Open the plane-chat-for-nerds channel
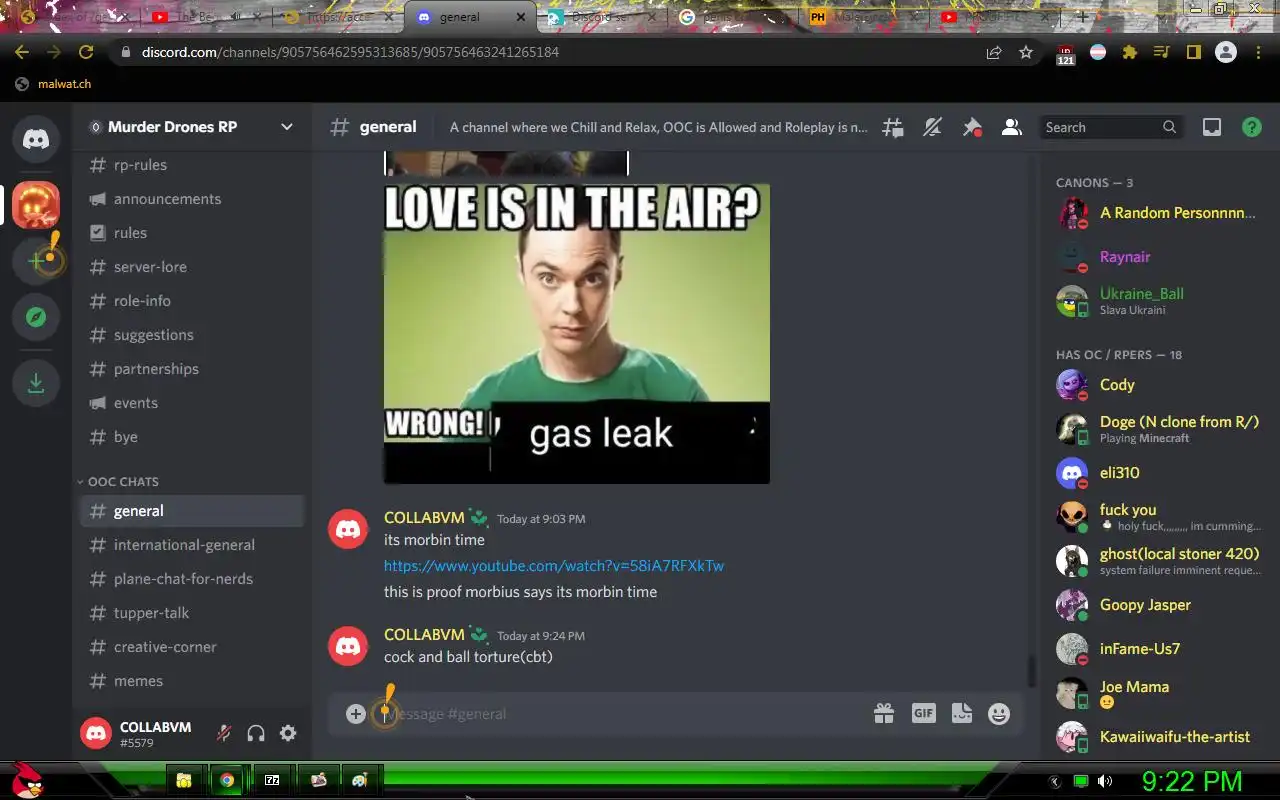The image size is (1280, 800). click(x=192, y=579)
